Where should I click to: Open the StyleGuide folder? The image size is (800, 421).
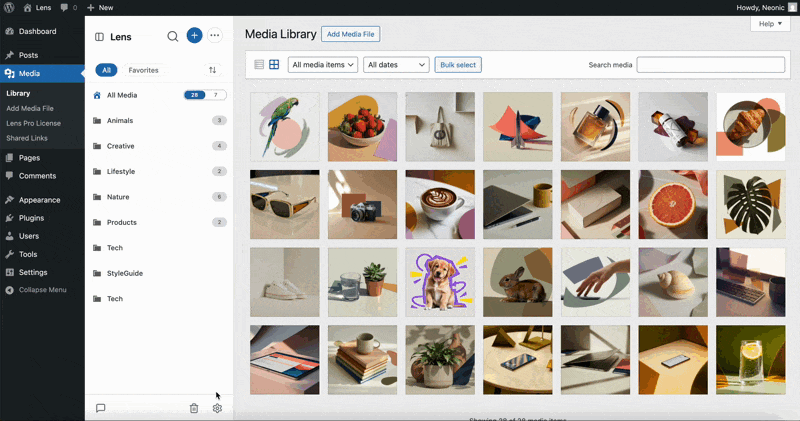159,274
